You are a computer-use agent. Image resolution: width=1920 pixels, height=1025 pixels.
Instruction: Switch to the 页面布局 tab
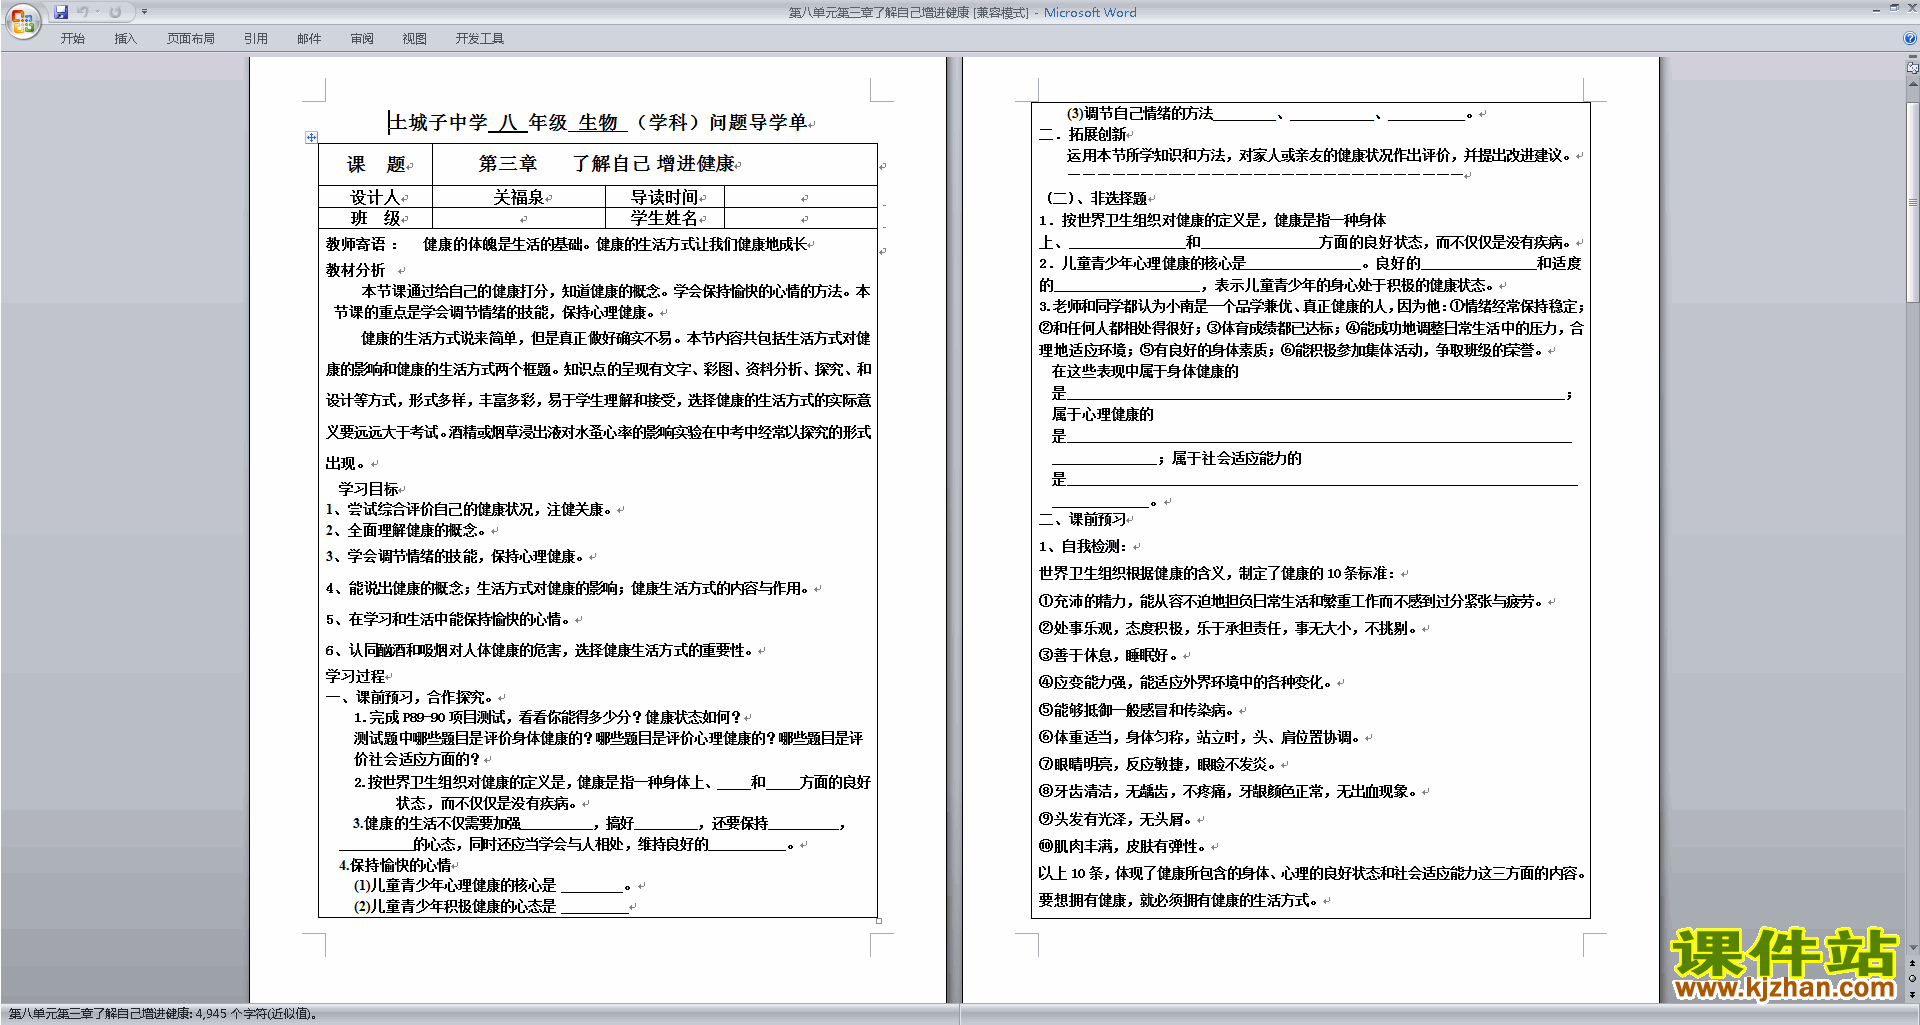pyautogui.click(x=190, y=39)
